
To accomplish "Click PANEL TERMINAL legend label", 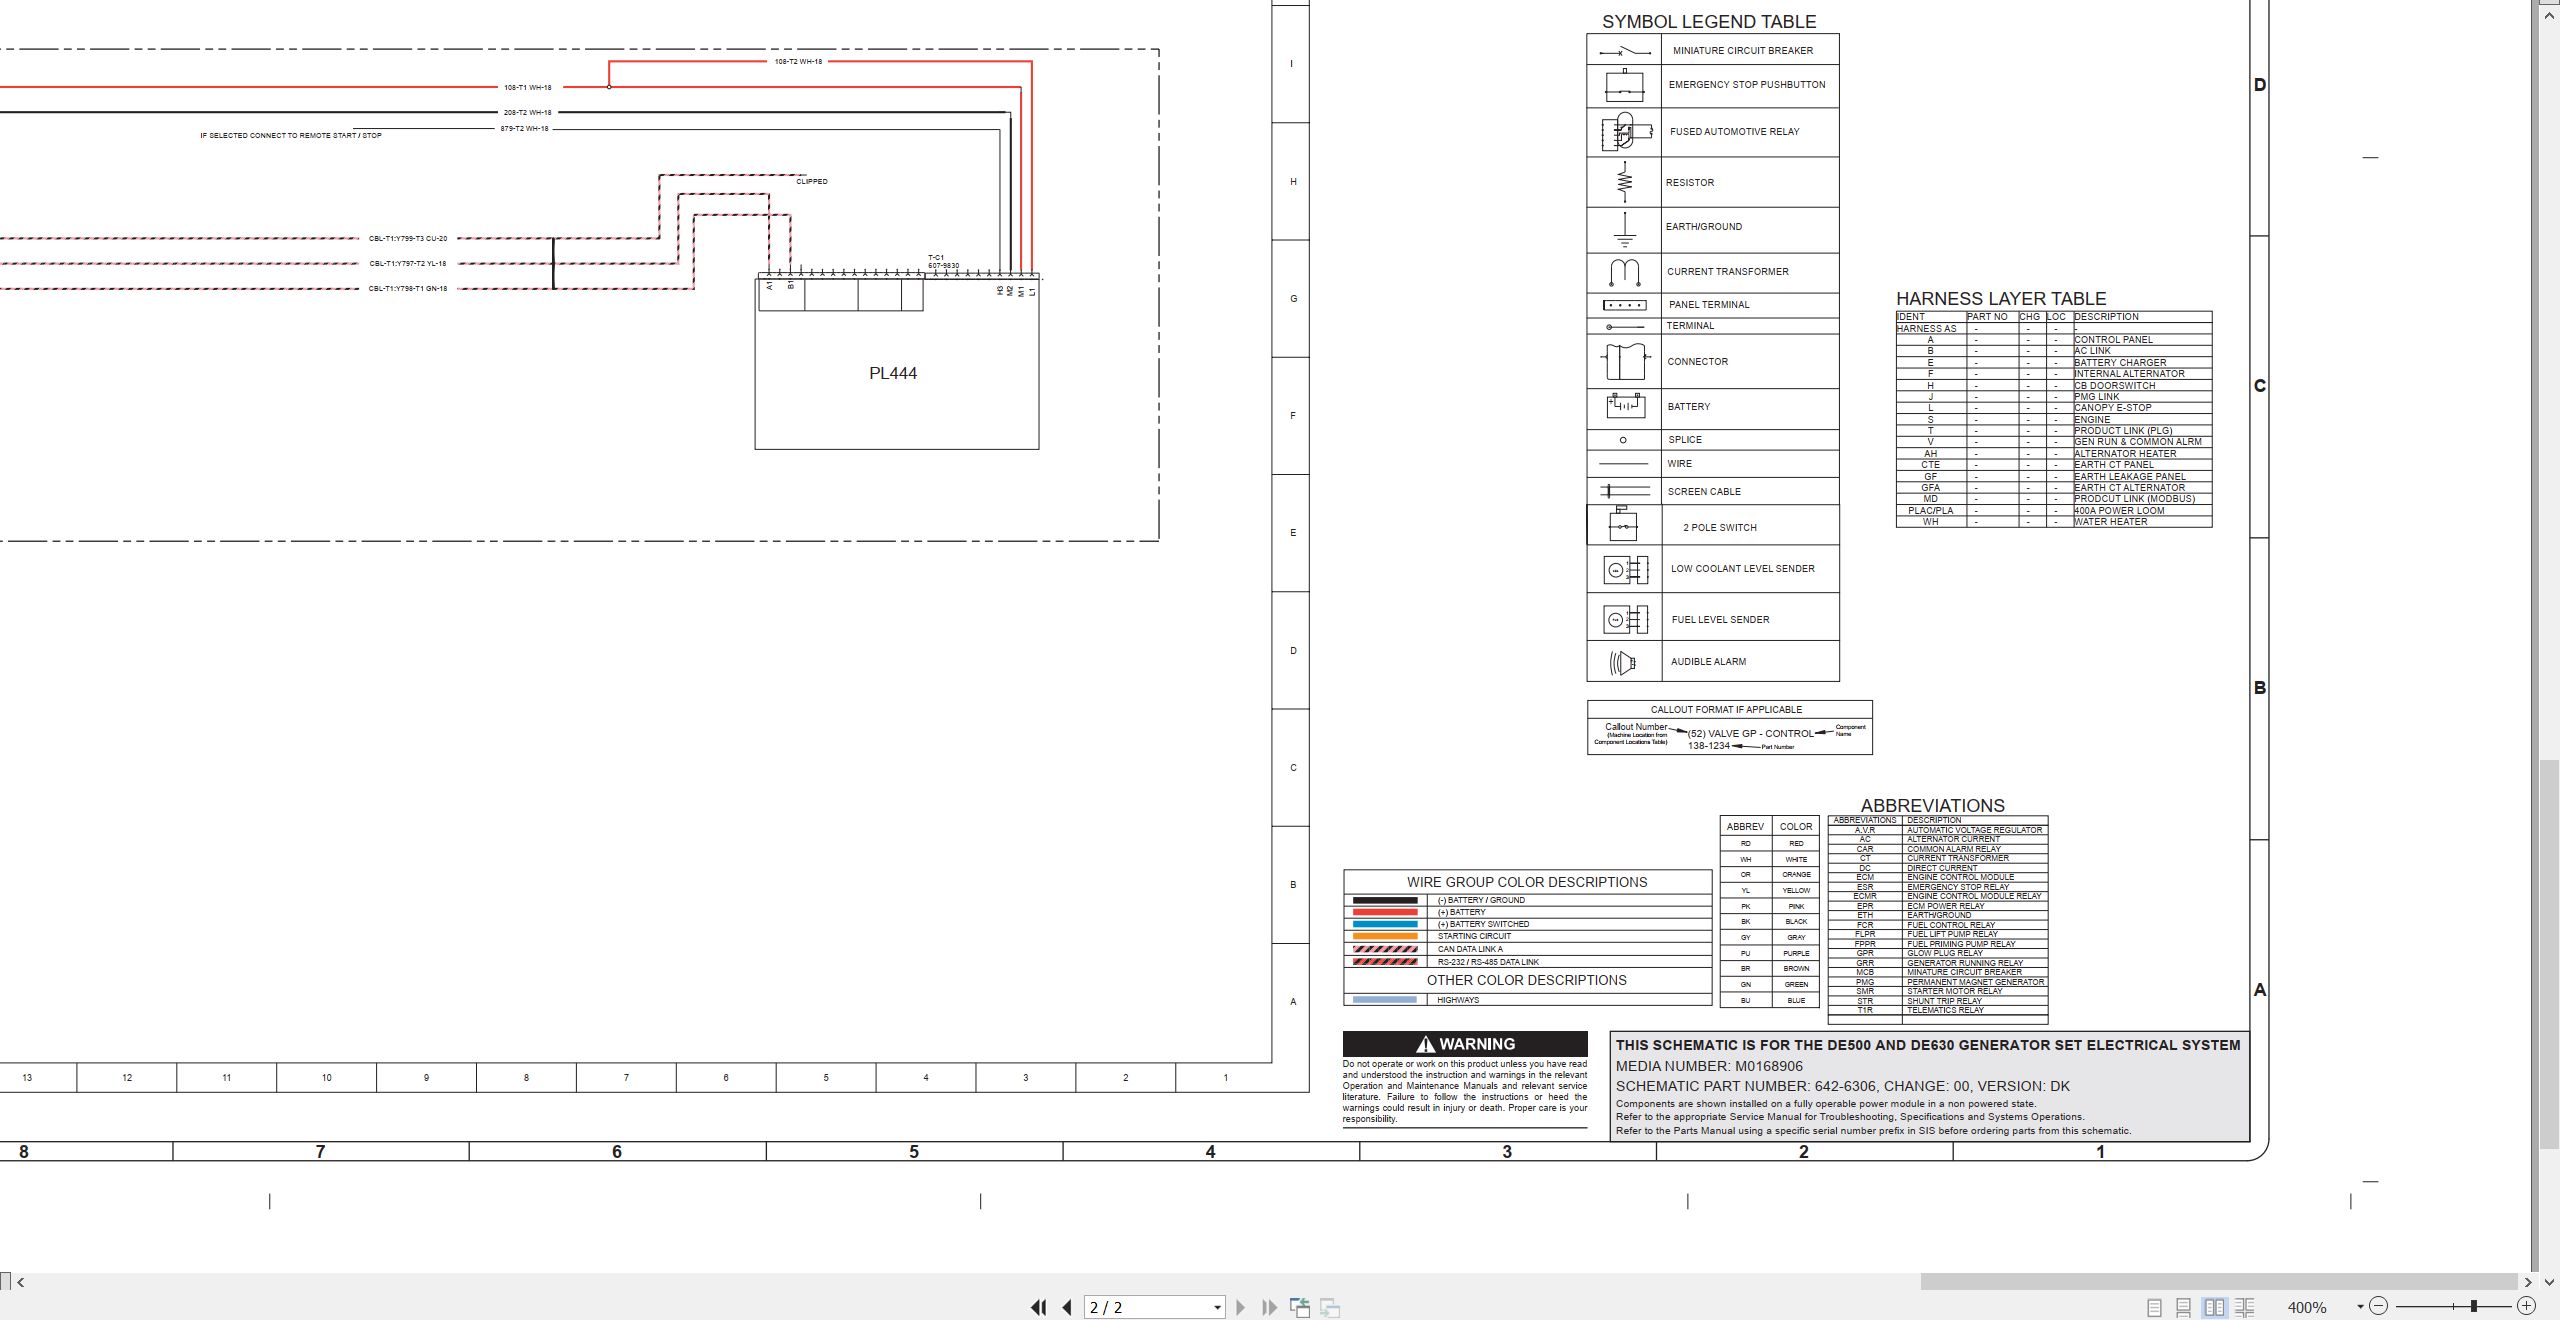I will 1709,305.
